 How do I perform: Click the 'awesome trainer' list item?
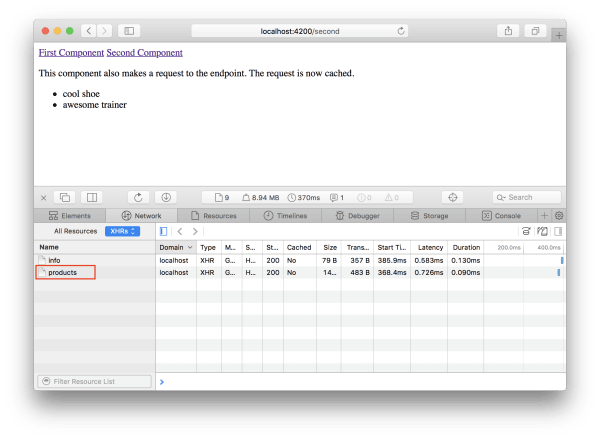tap(95, 105)
